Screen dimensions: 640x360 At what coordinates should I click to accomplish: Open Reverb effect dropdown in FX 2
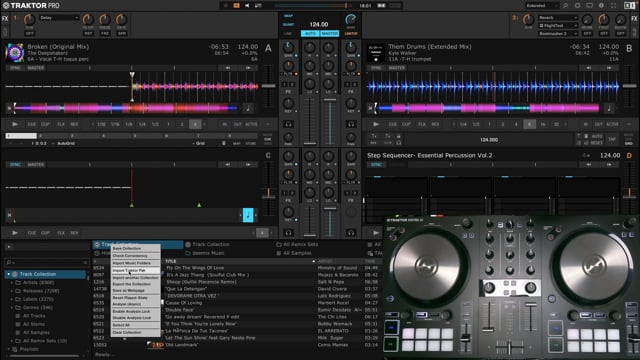(558, 18)
